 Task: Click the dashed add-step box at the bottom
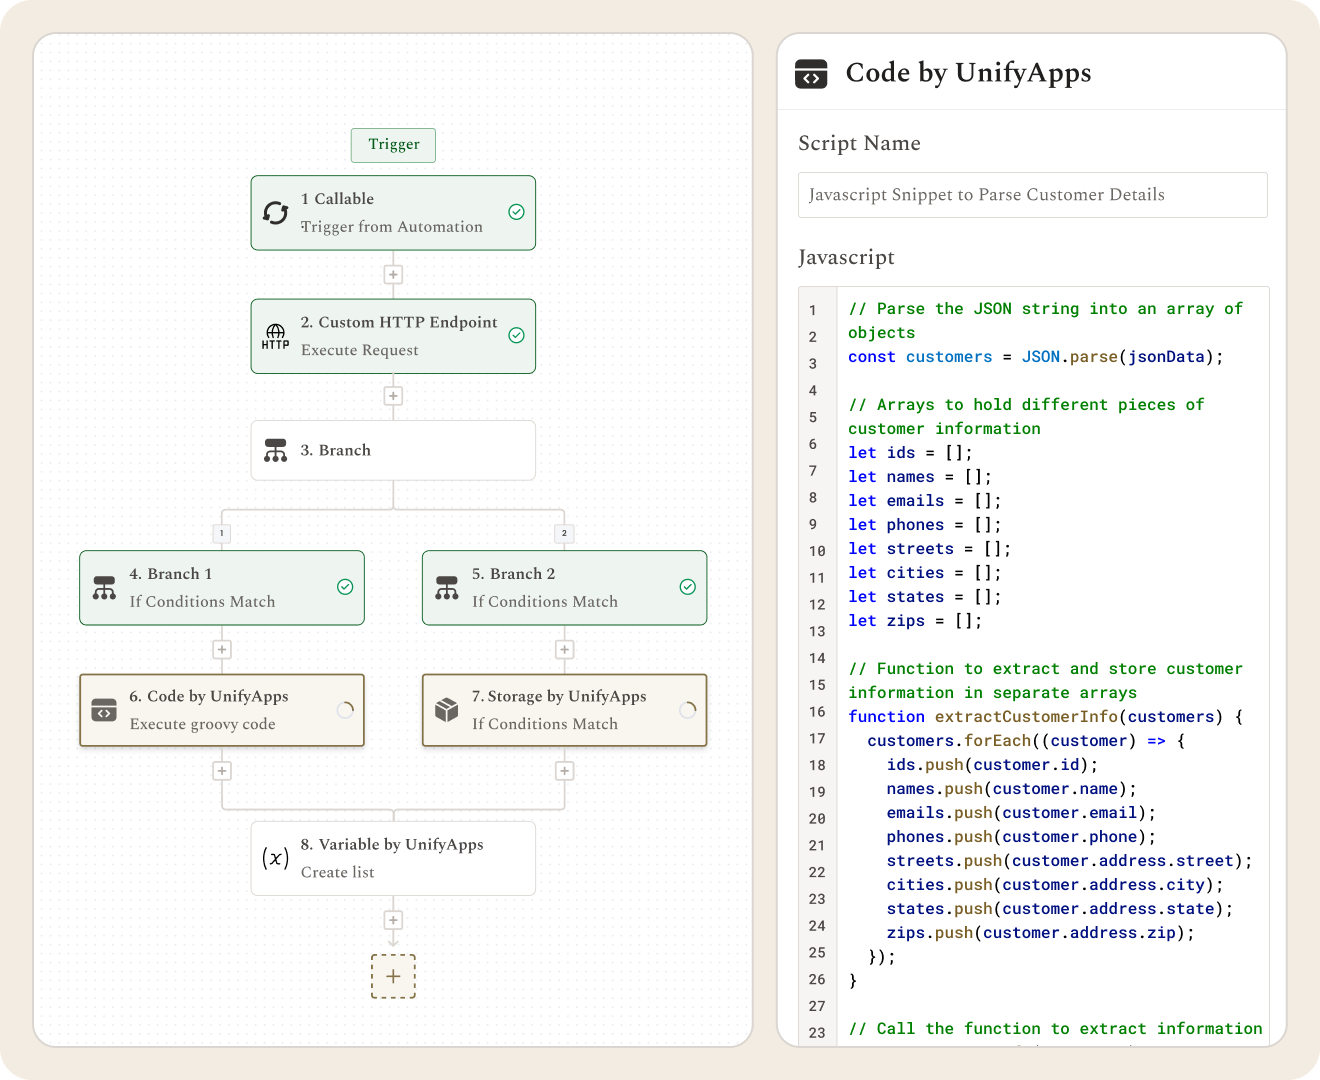394,976
